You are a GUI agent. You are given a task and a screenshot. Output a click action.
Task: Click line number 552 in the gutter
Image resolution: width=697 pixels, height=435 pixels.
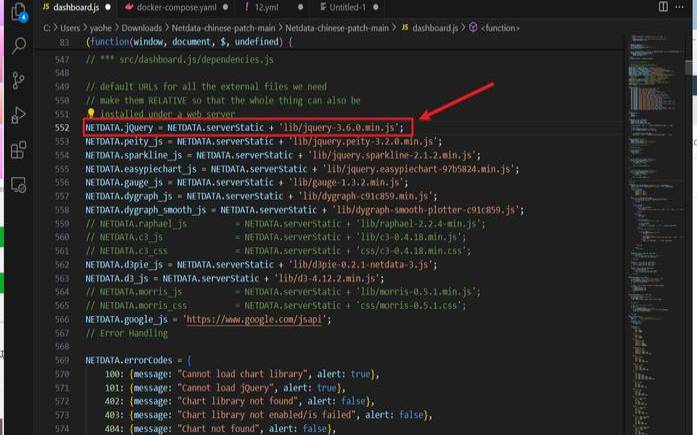pos(62,128)
